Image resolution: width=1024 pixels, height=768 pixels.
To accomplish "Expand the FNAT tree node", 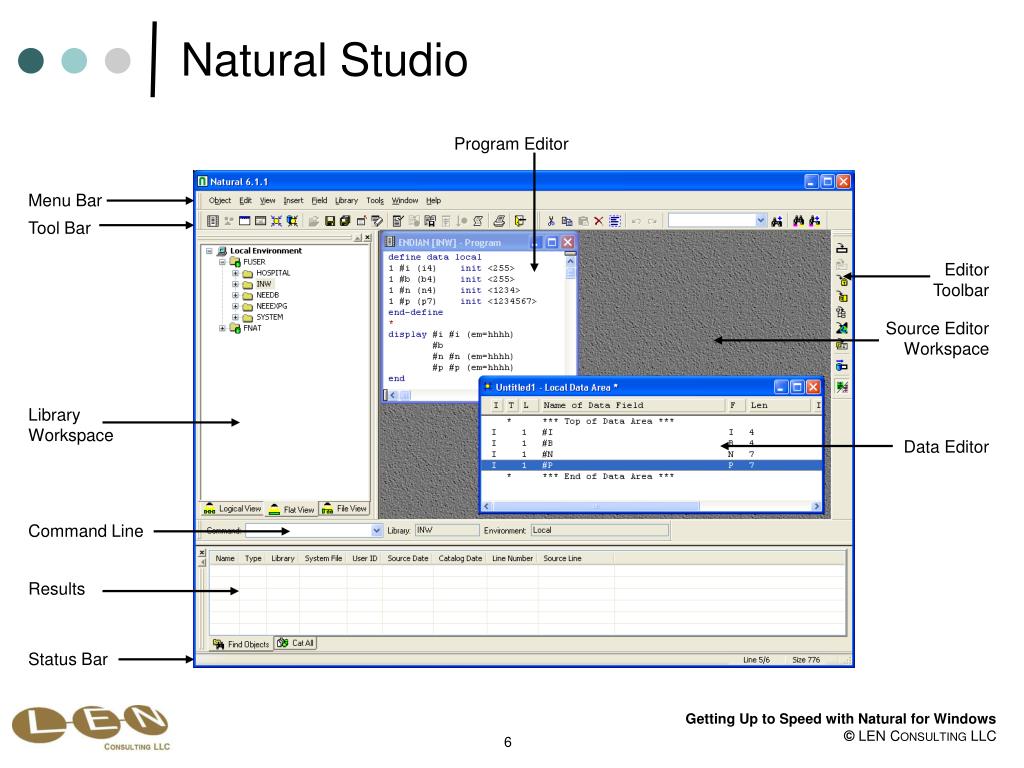I will click(222, 328).
